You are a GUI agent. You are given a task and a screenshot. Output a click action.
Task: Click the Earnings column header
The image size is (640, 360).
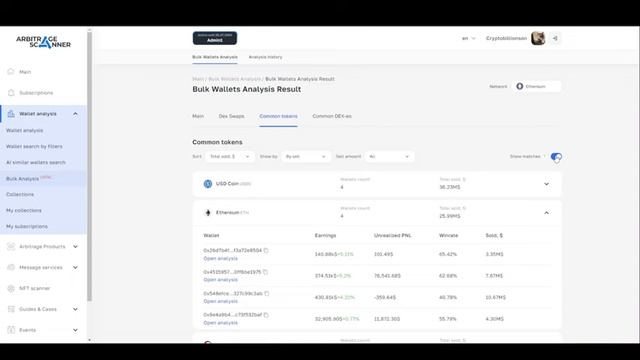pos(325,236)
